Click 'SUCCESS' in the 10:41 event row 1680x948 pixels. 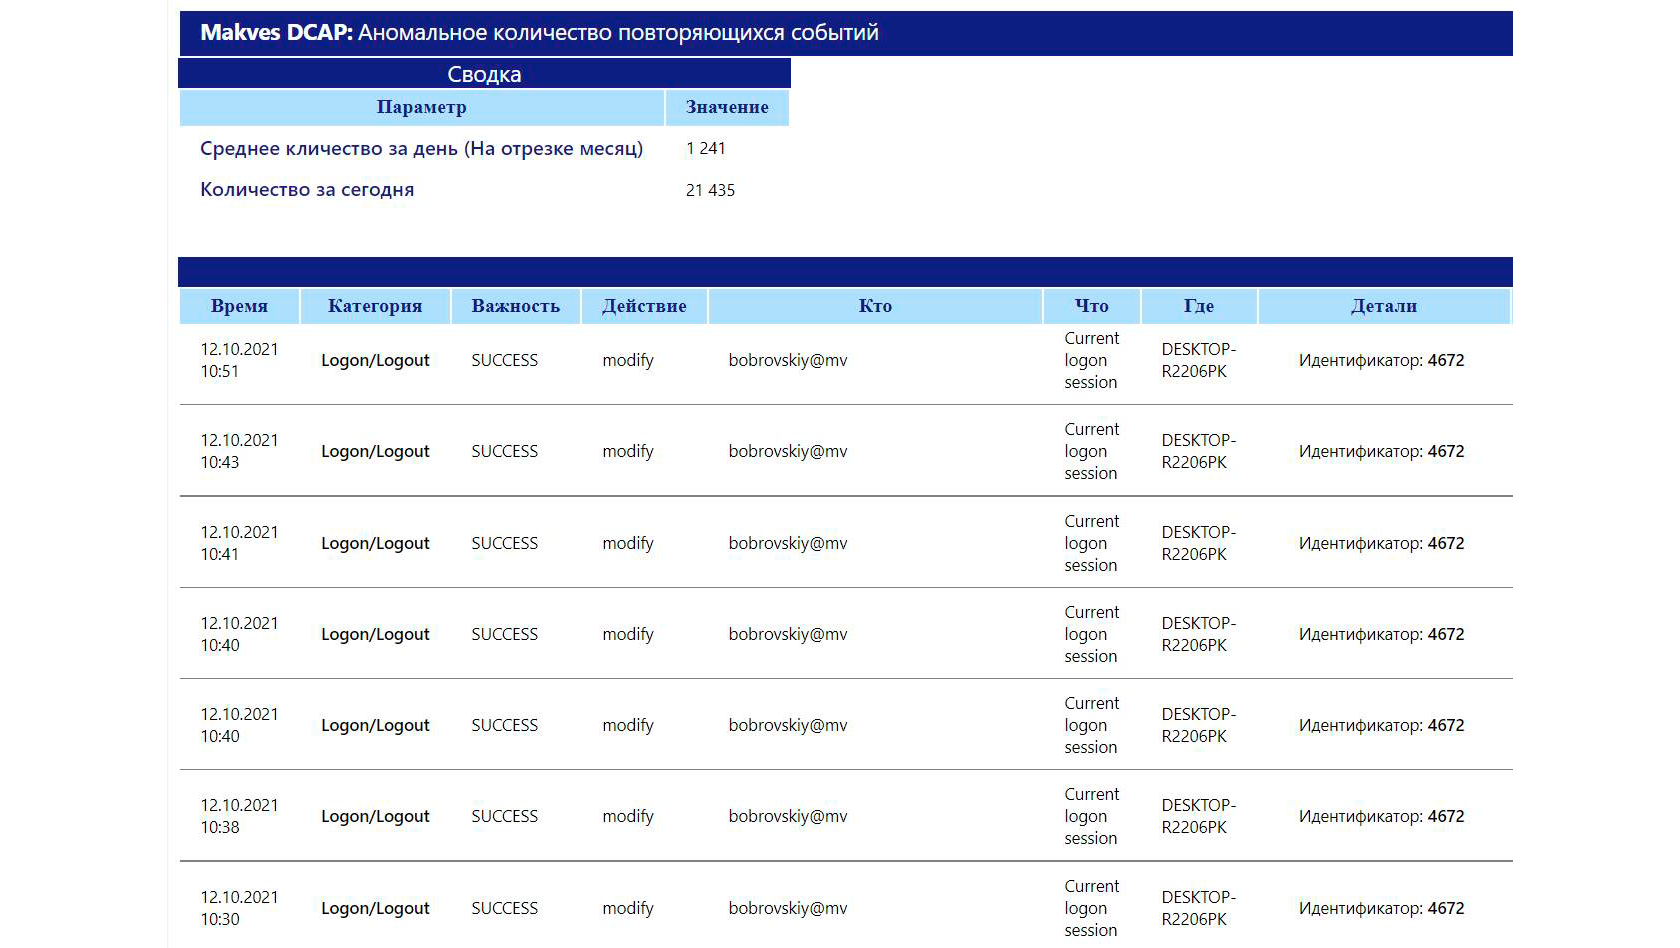coord(504,543)
